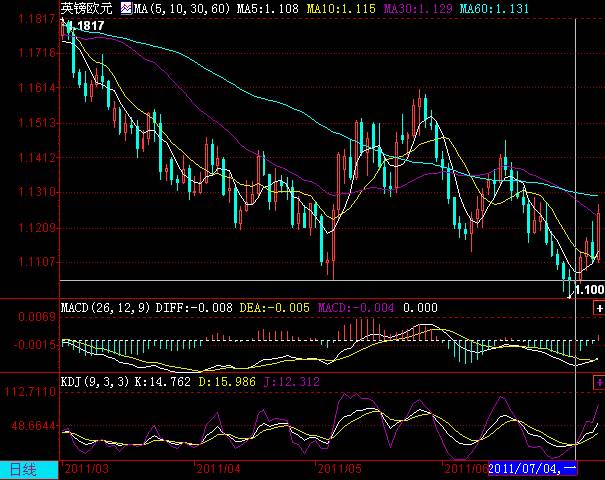Image resolution: width=605 pixels, height=480 pixels.
Task: Click the 1.1209 price axis label
Action: [x=37, y=228]
